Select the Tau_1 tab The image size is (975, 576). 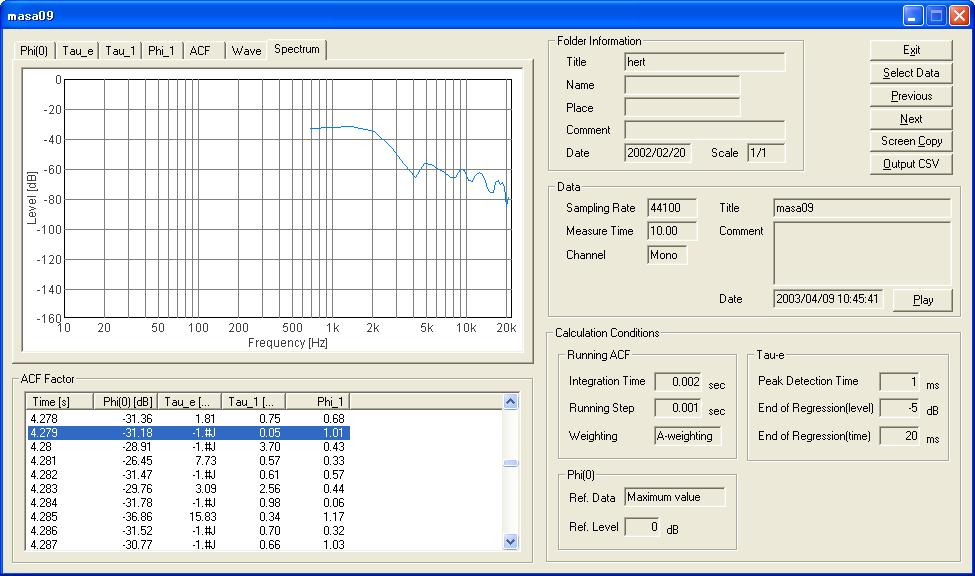120,50
